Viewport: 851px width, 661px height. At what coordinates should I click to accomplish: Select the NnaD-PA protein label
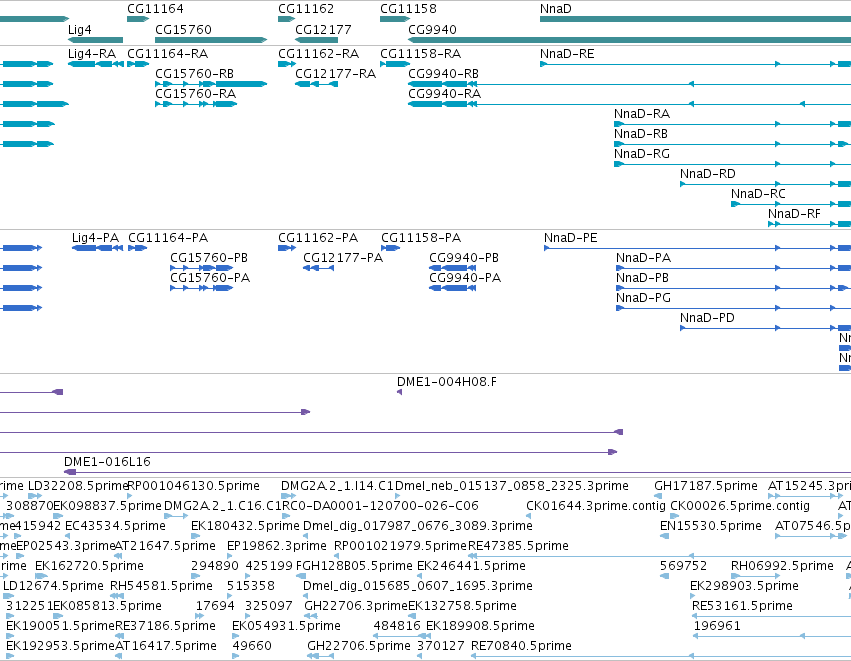click(644, 258)
